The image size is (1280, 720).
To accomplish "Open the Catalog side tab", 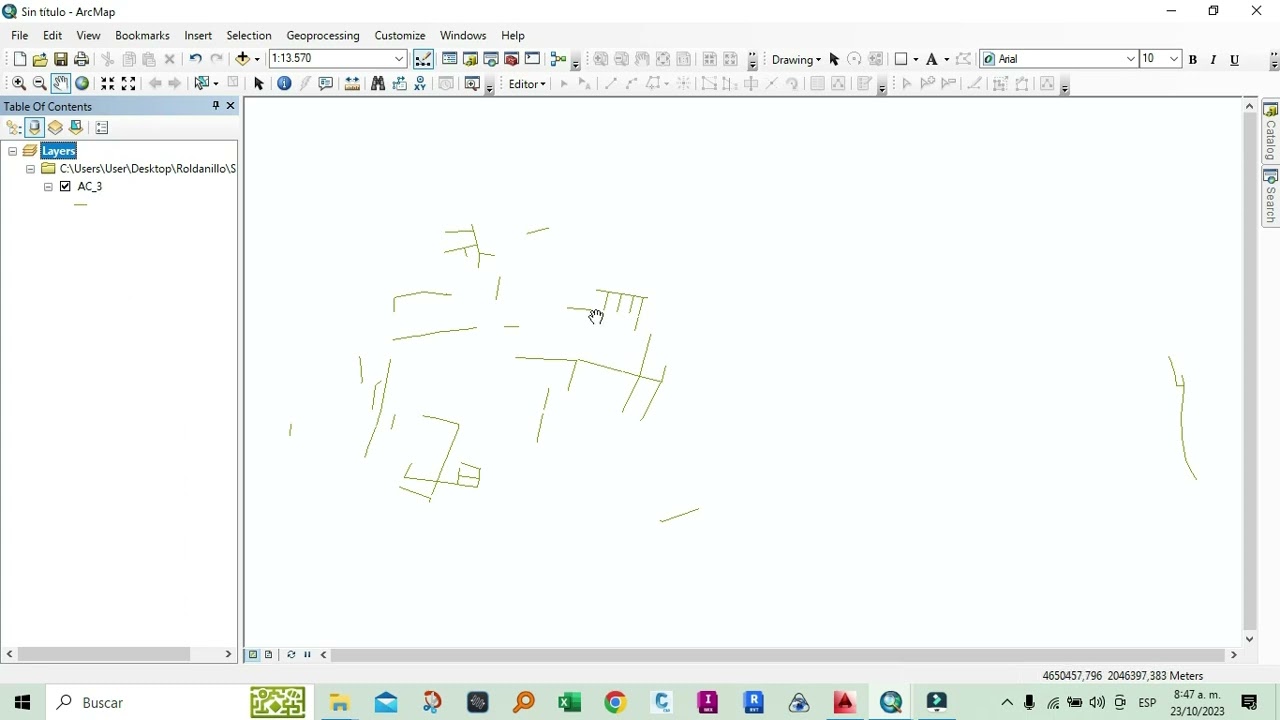I will tap(1271, 131).
